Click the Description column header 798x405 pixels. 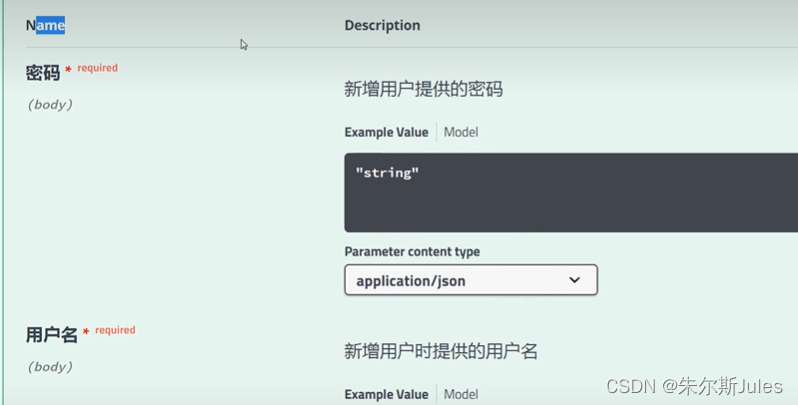(x=382, y=25)
